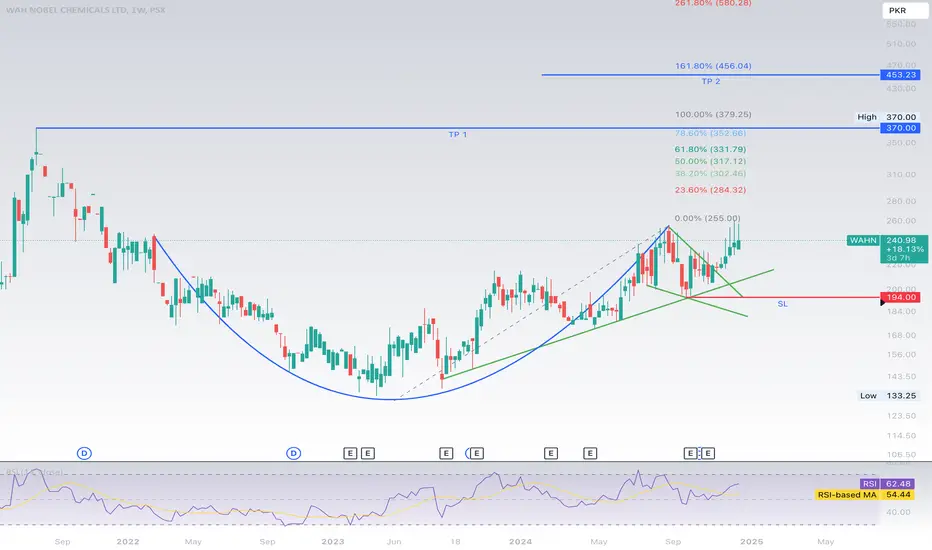Click the 50.00% (317.12) Fibonacci level

[710, 161]
